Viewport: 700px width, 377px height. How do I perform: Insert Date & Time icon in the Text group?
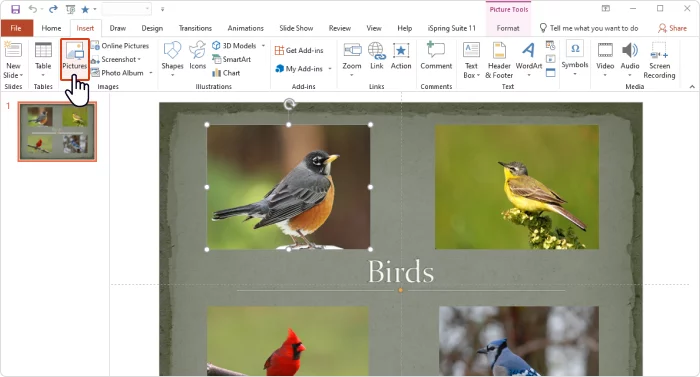coord(550,46)
